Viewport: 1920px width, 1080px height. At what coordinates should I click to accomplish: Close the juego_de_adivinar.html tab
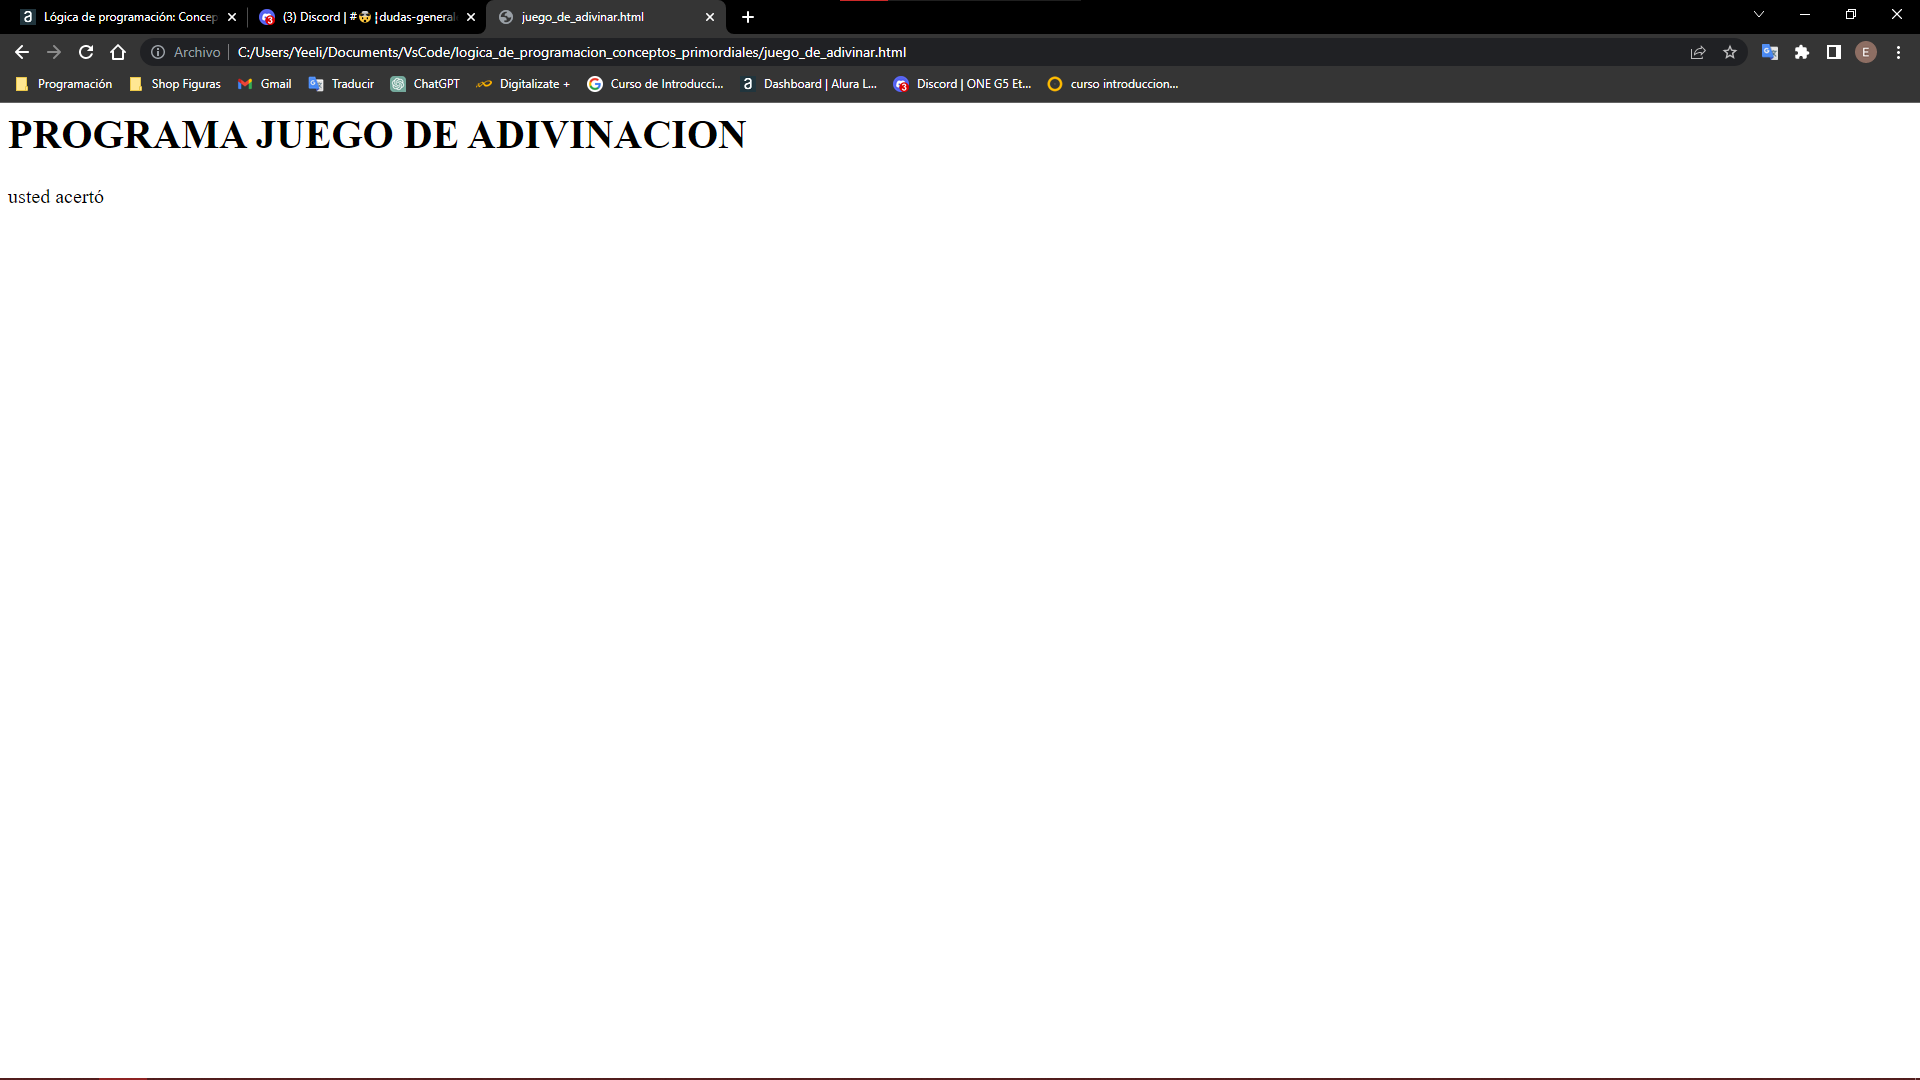[x=710, y=17]
